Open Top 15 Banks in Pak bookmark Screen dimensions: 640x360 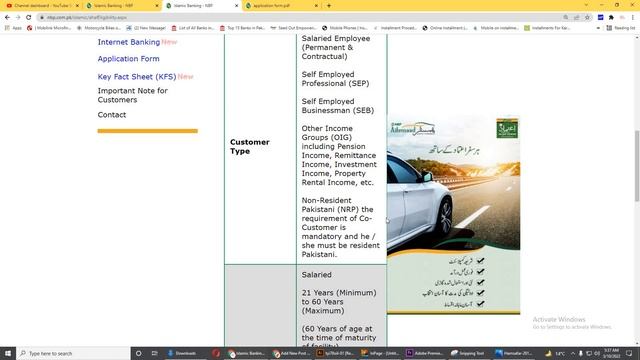point(242,28)
